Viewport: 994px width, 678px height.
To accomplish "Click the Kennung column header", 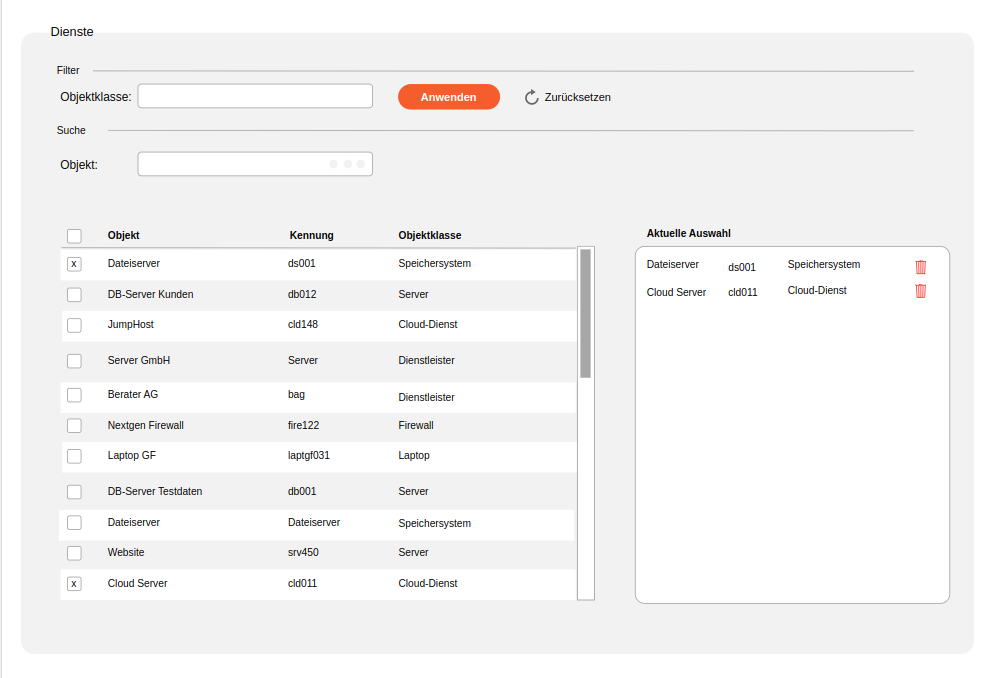I will coord(311,235).
